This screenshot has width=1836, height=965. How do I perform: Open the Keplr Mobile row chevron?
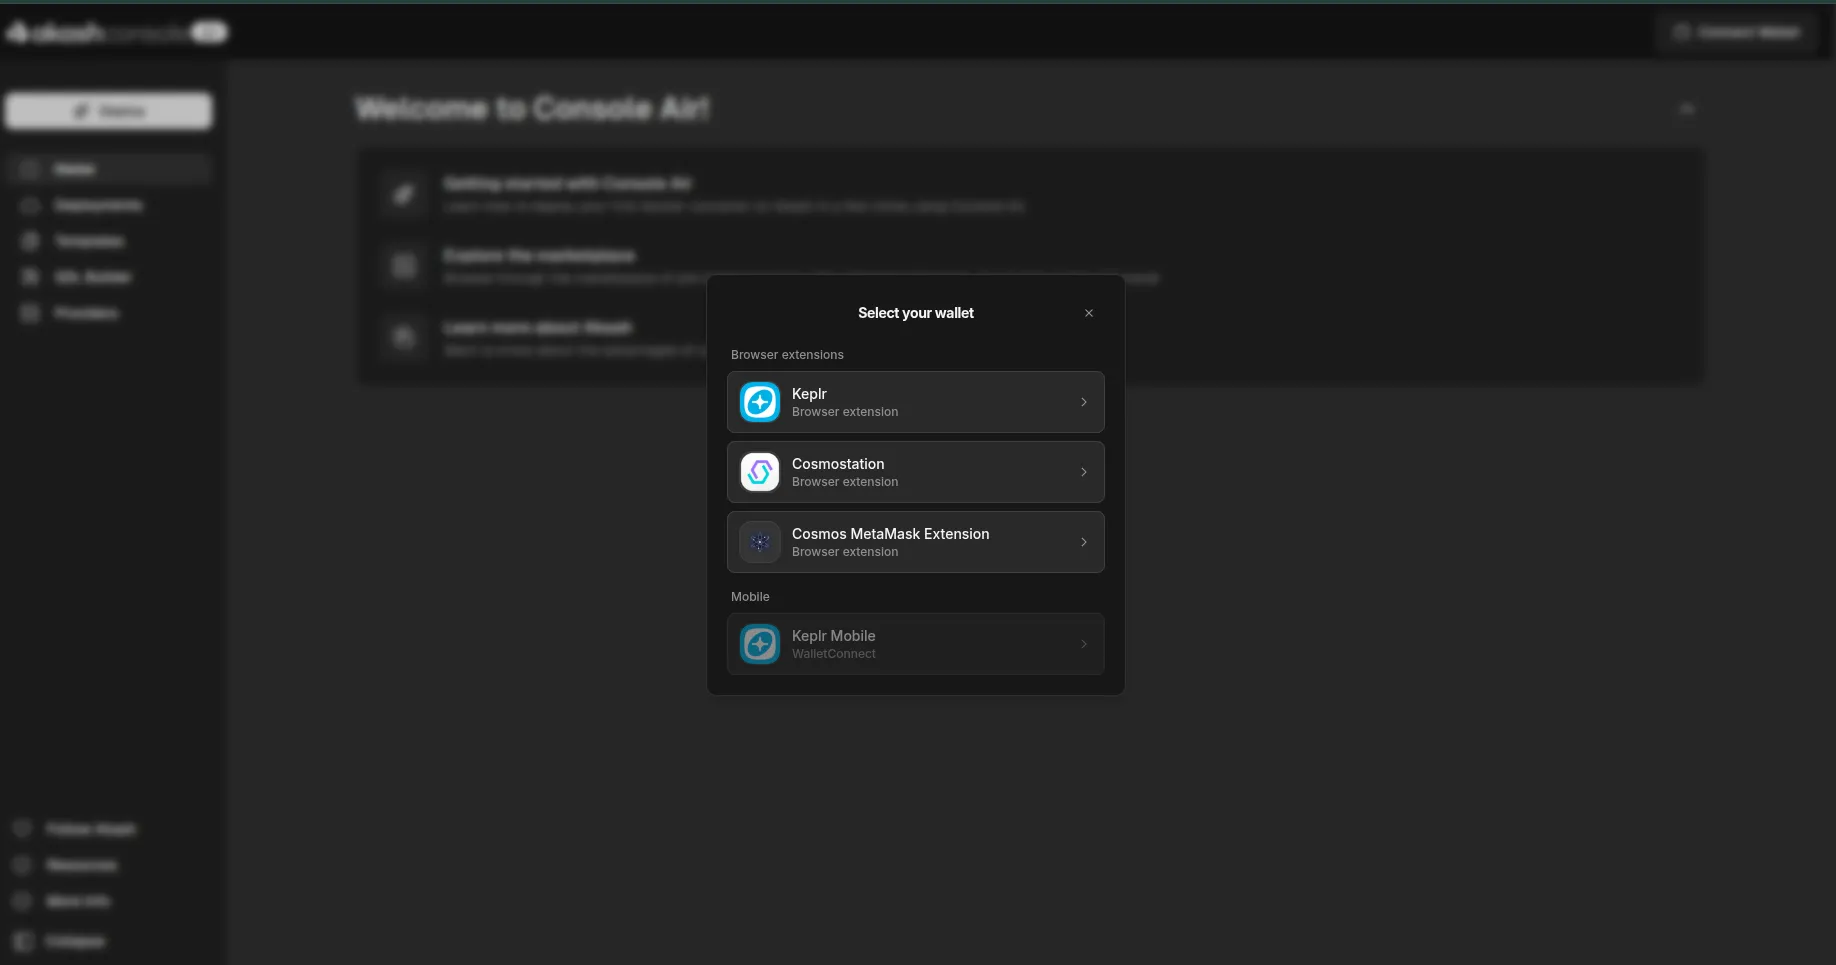pos(1084,644)
